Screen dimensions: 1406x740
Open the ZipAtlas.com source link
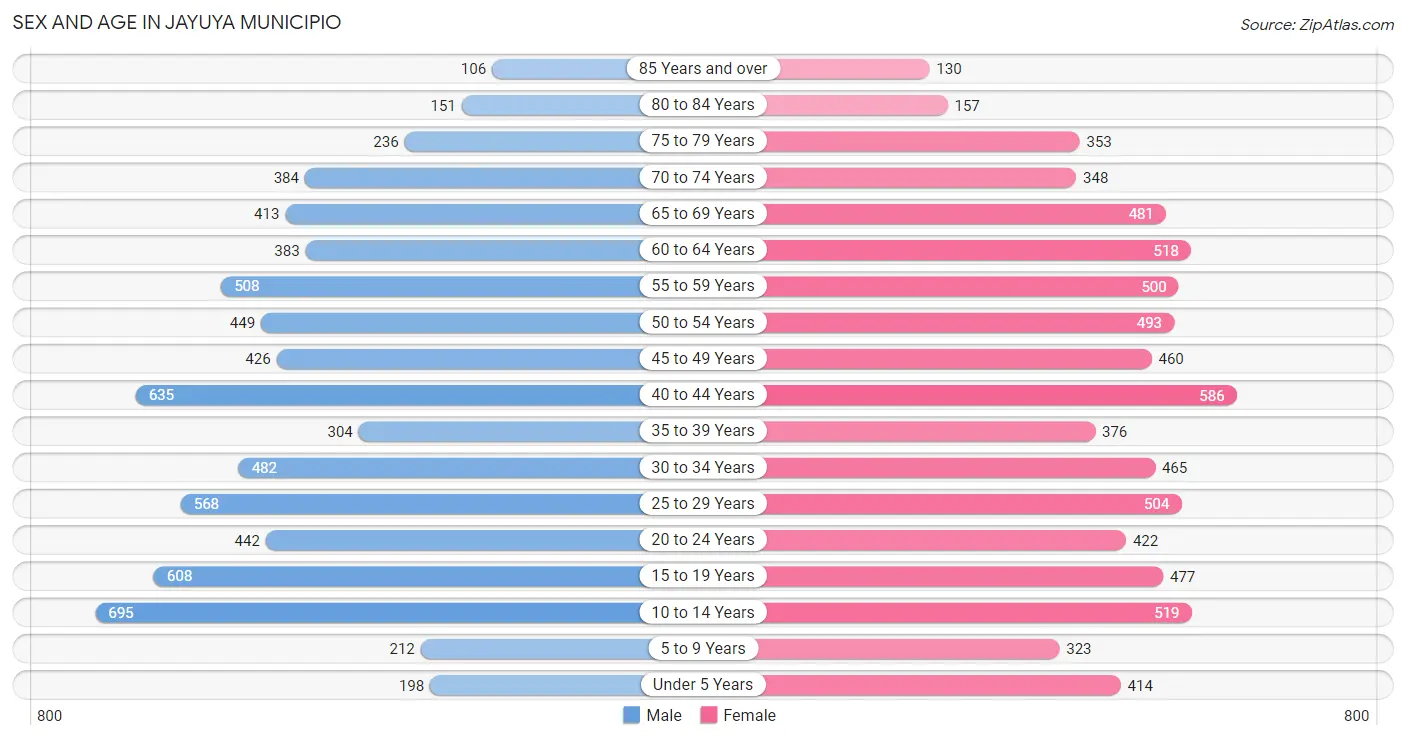[1317, 24]
